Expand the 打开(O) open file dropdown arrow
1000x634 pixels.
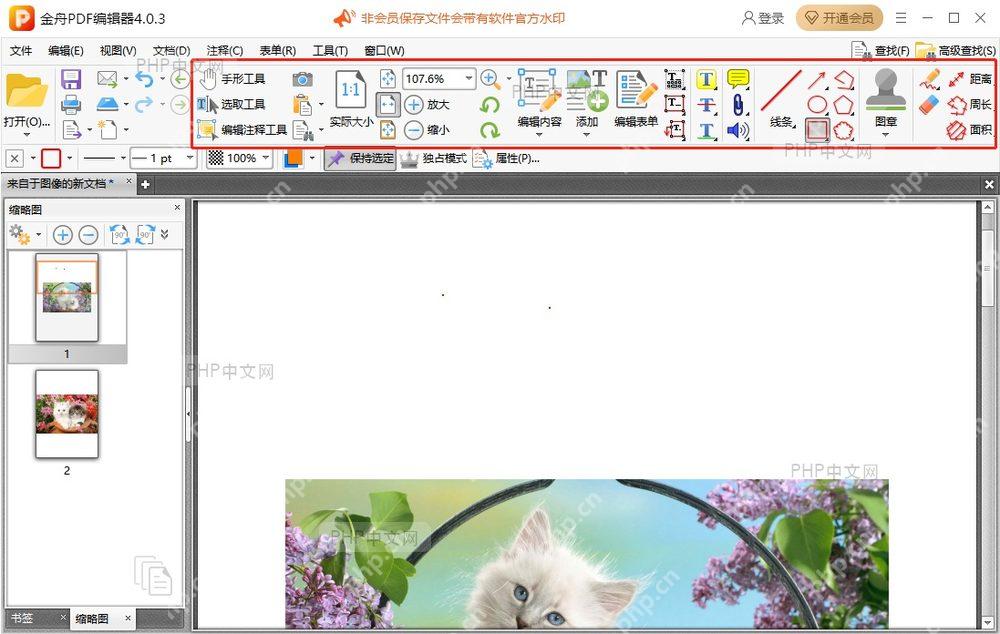point(26,135)
